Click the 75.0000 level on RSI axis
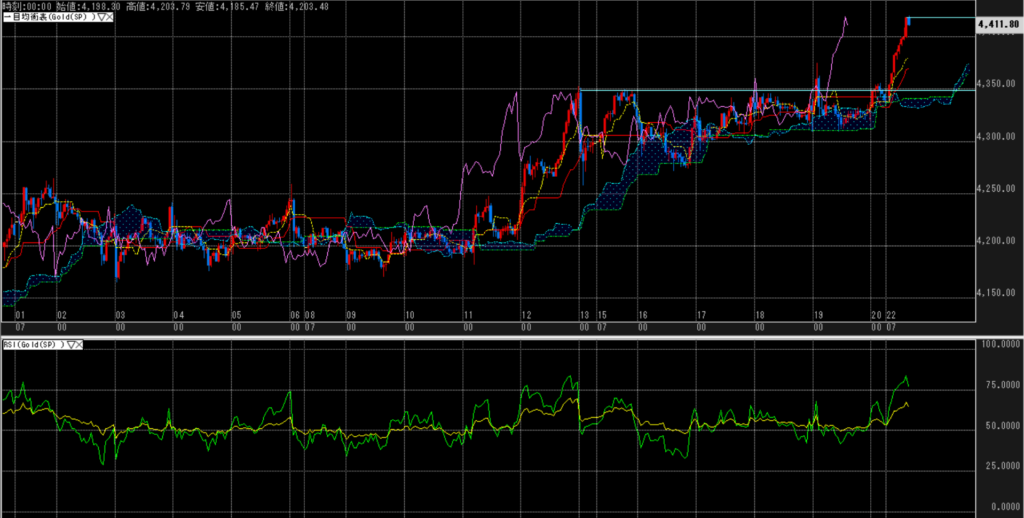Viewport: 1024px width, 518px height. [997, 384]
